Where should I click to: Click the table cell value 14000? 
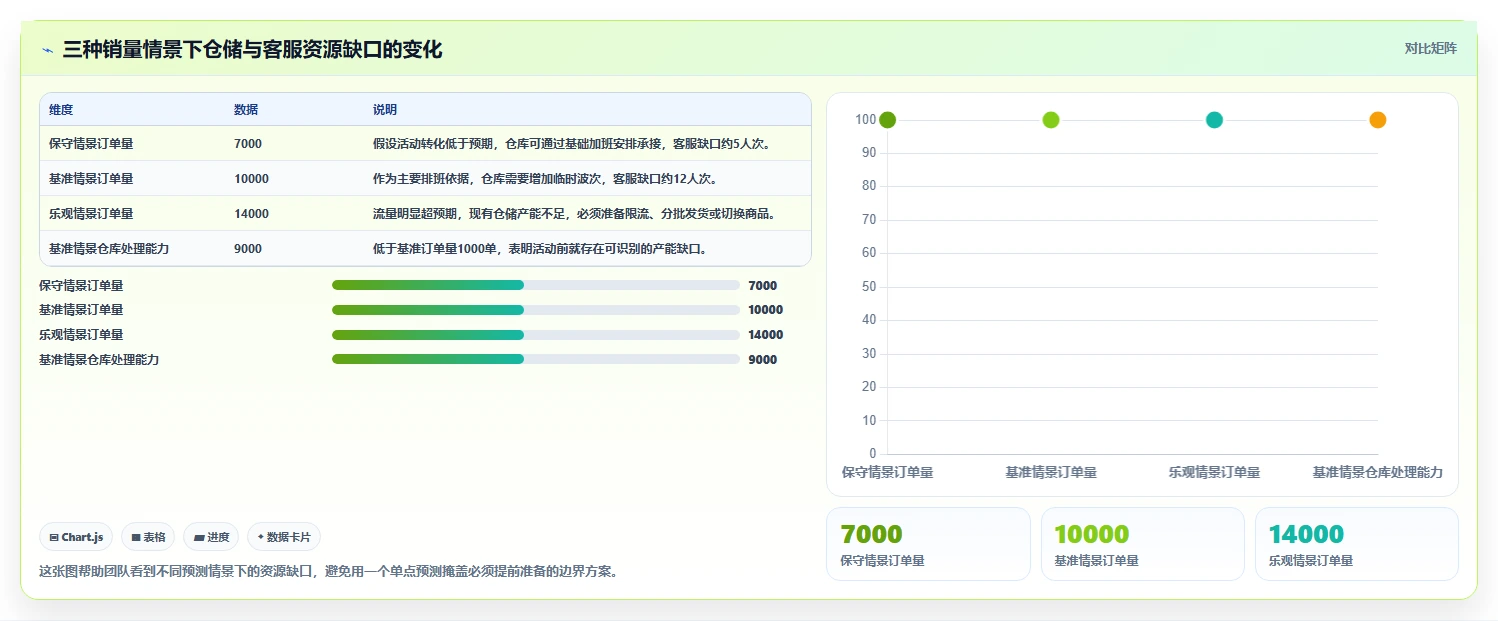pyautogui.click(x=251, y=214)
